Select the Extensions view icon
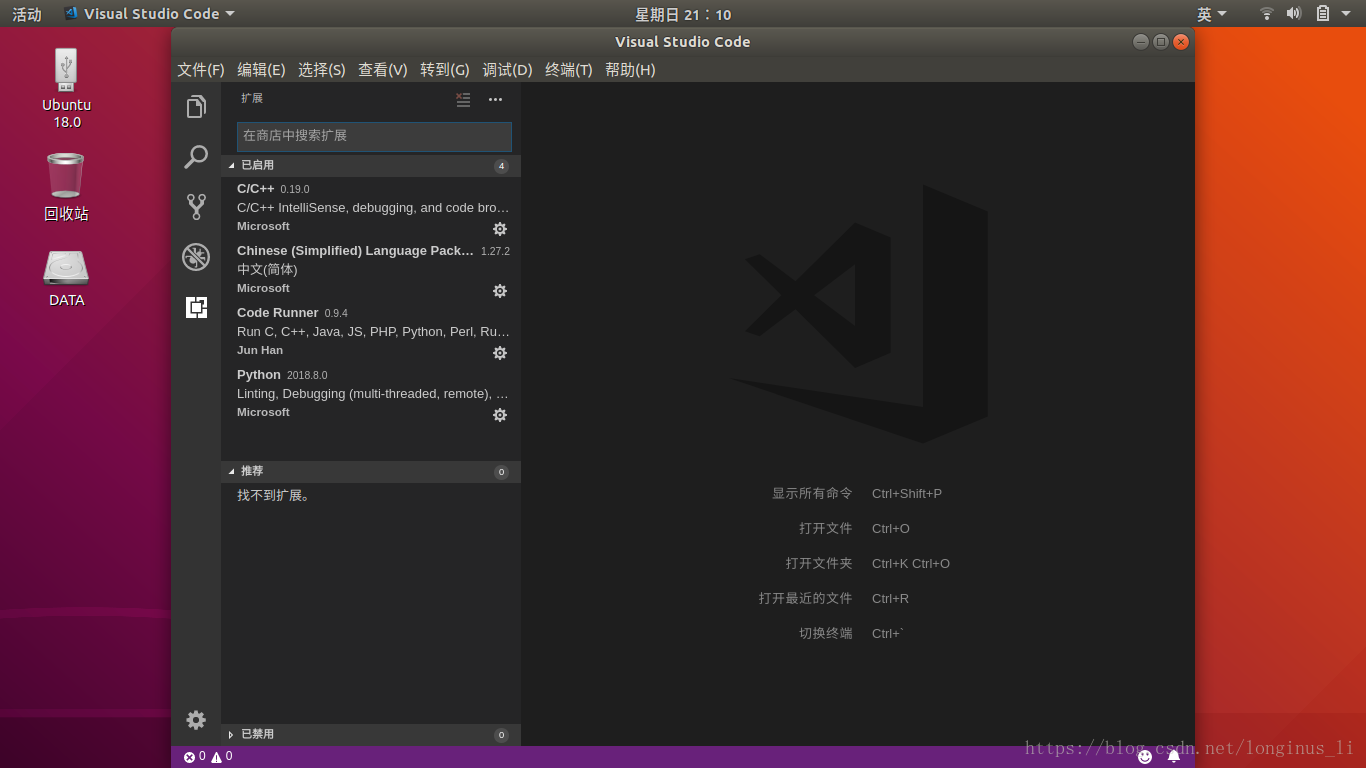This screenshot has height=768, width=1366. [x=196, y=307]
